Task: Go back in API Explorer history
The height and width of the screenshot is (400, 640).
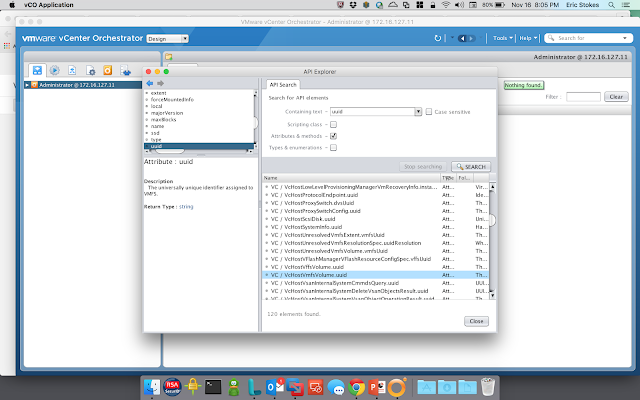Action: click(x=150, y=83)
